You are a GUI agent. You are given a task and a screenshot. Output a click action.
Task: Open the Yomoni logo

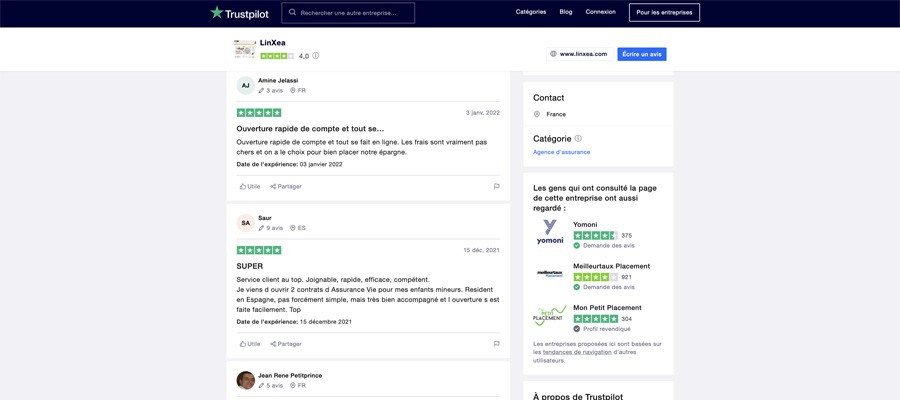tap(550, 231)
